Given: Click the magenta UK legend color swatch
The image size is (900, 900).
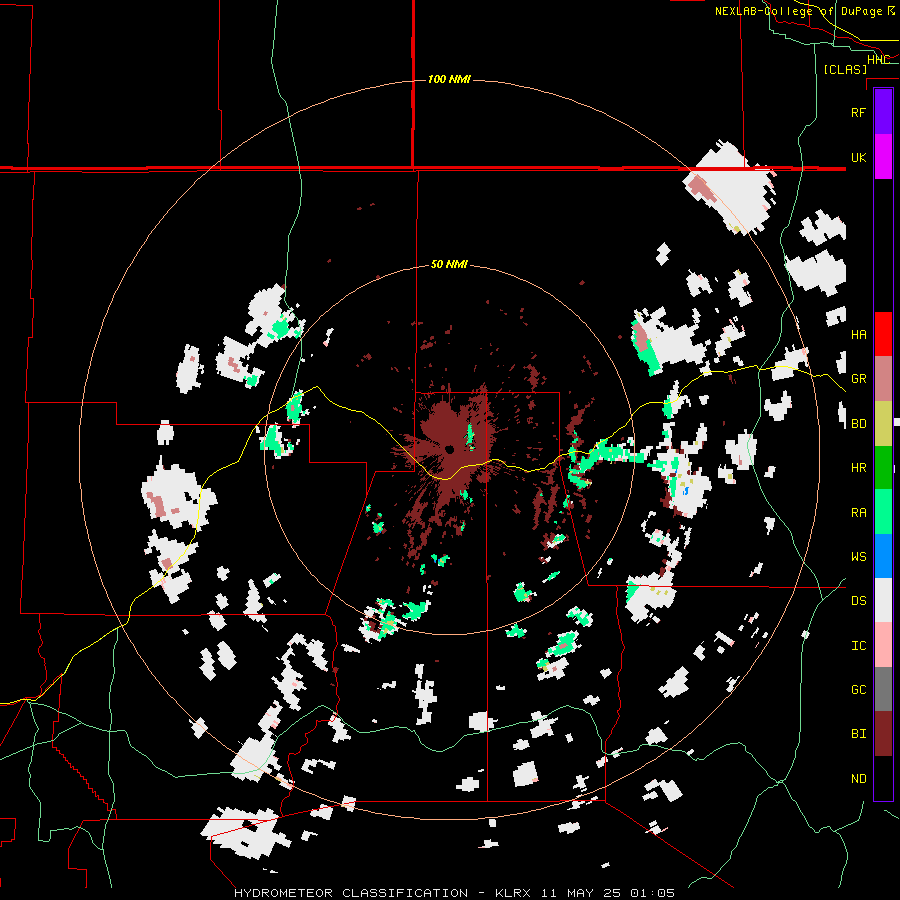Looking at the screenshot, I should coord(883,157).
